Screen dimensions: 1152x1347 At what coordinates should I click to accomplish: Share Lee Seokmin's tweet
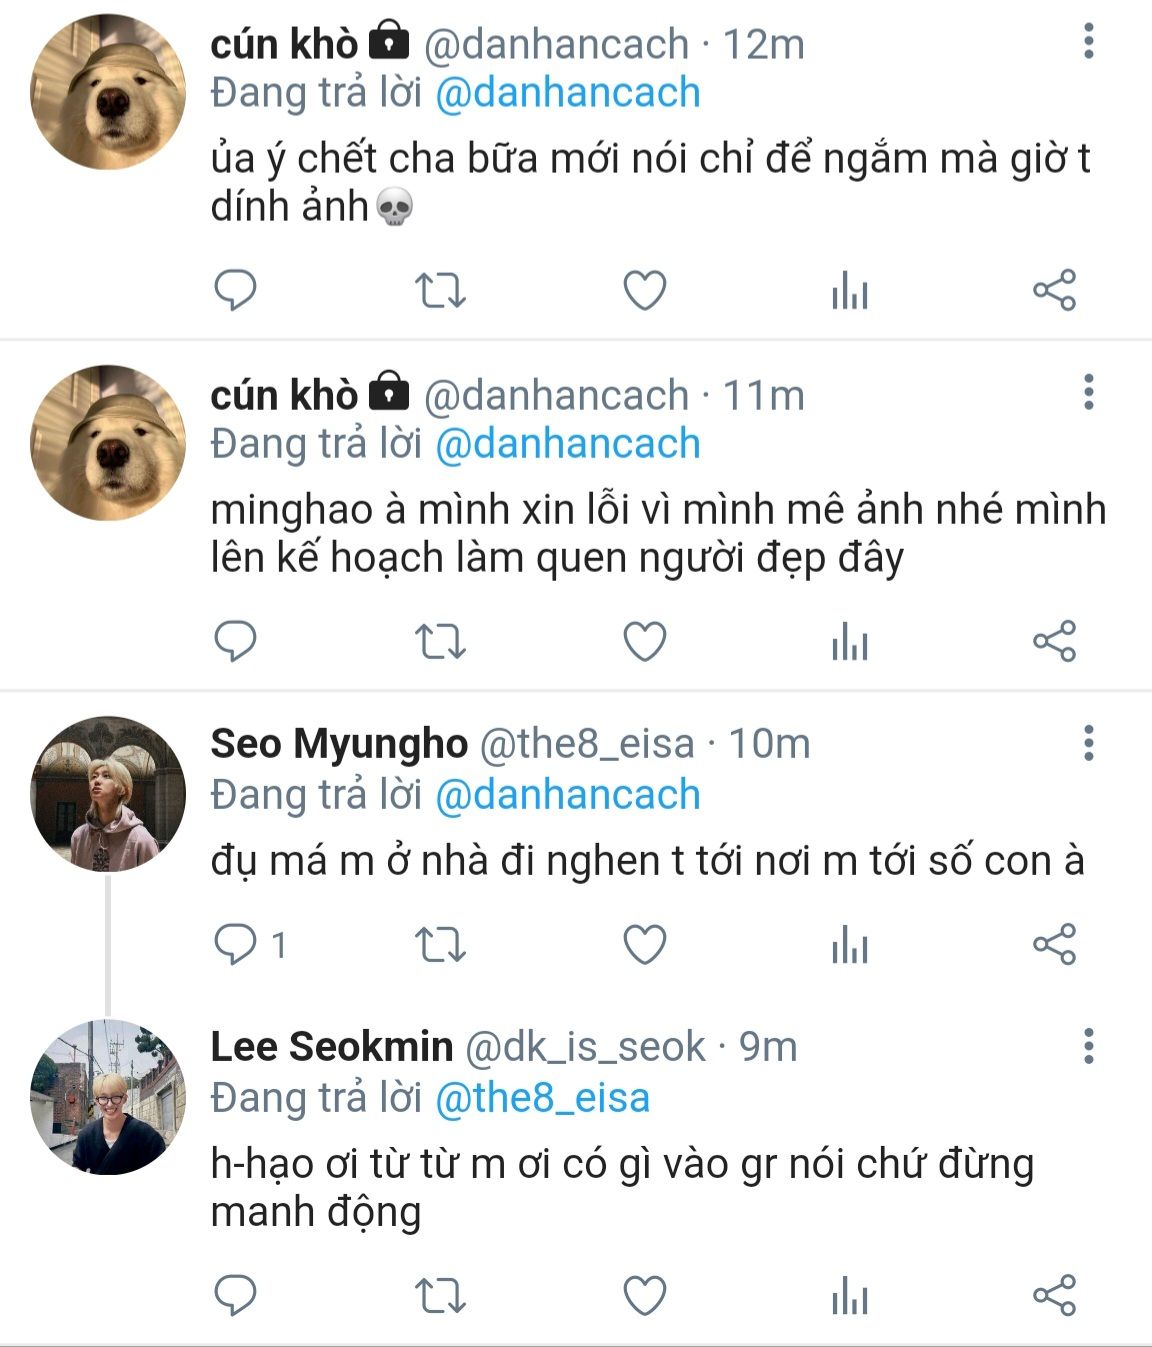[x=1054, y=1295]
